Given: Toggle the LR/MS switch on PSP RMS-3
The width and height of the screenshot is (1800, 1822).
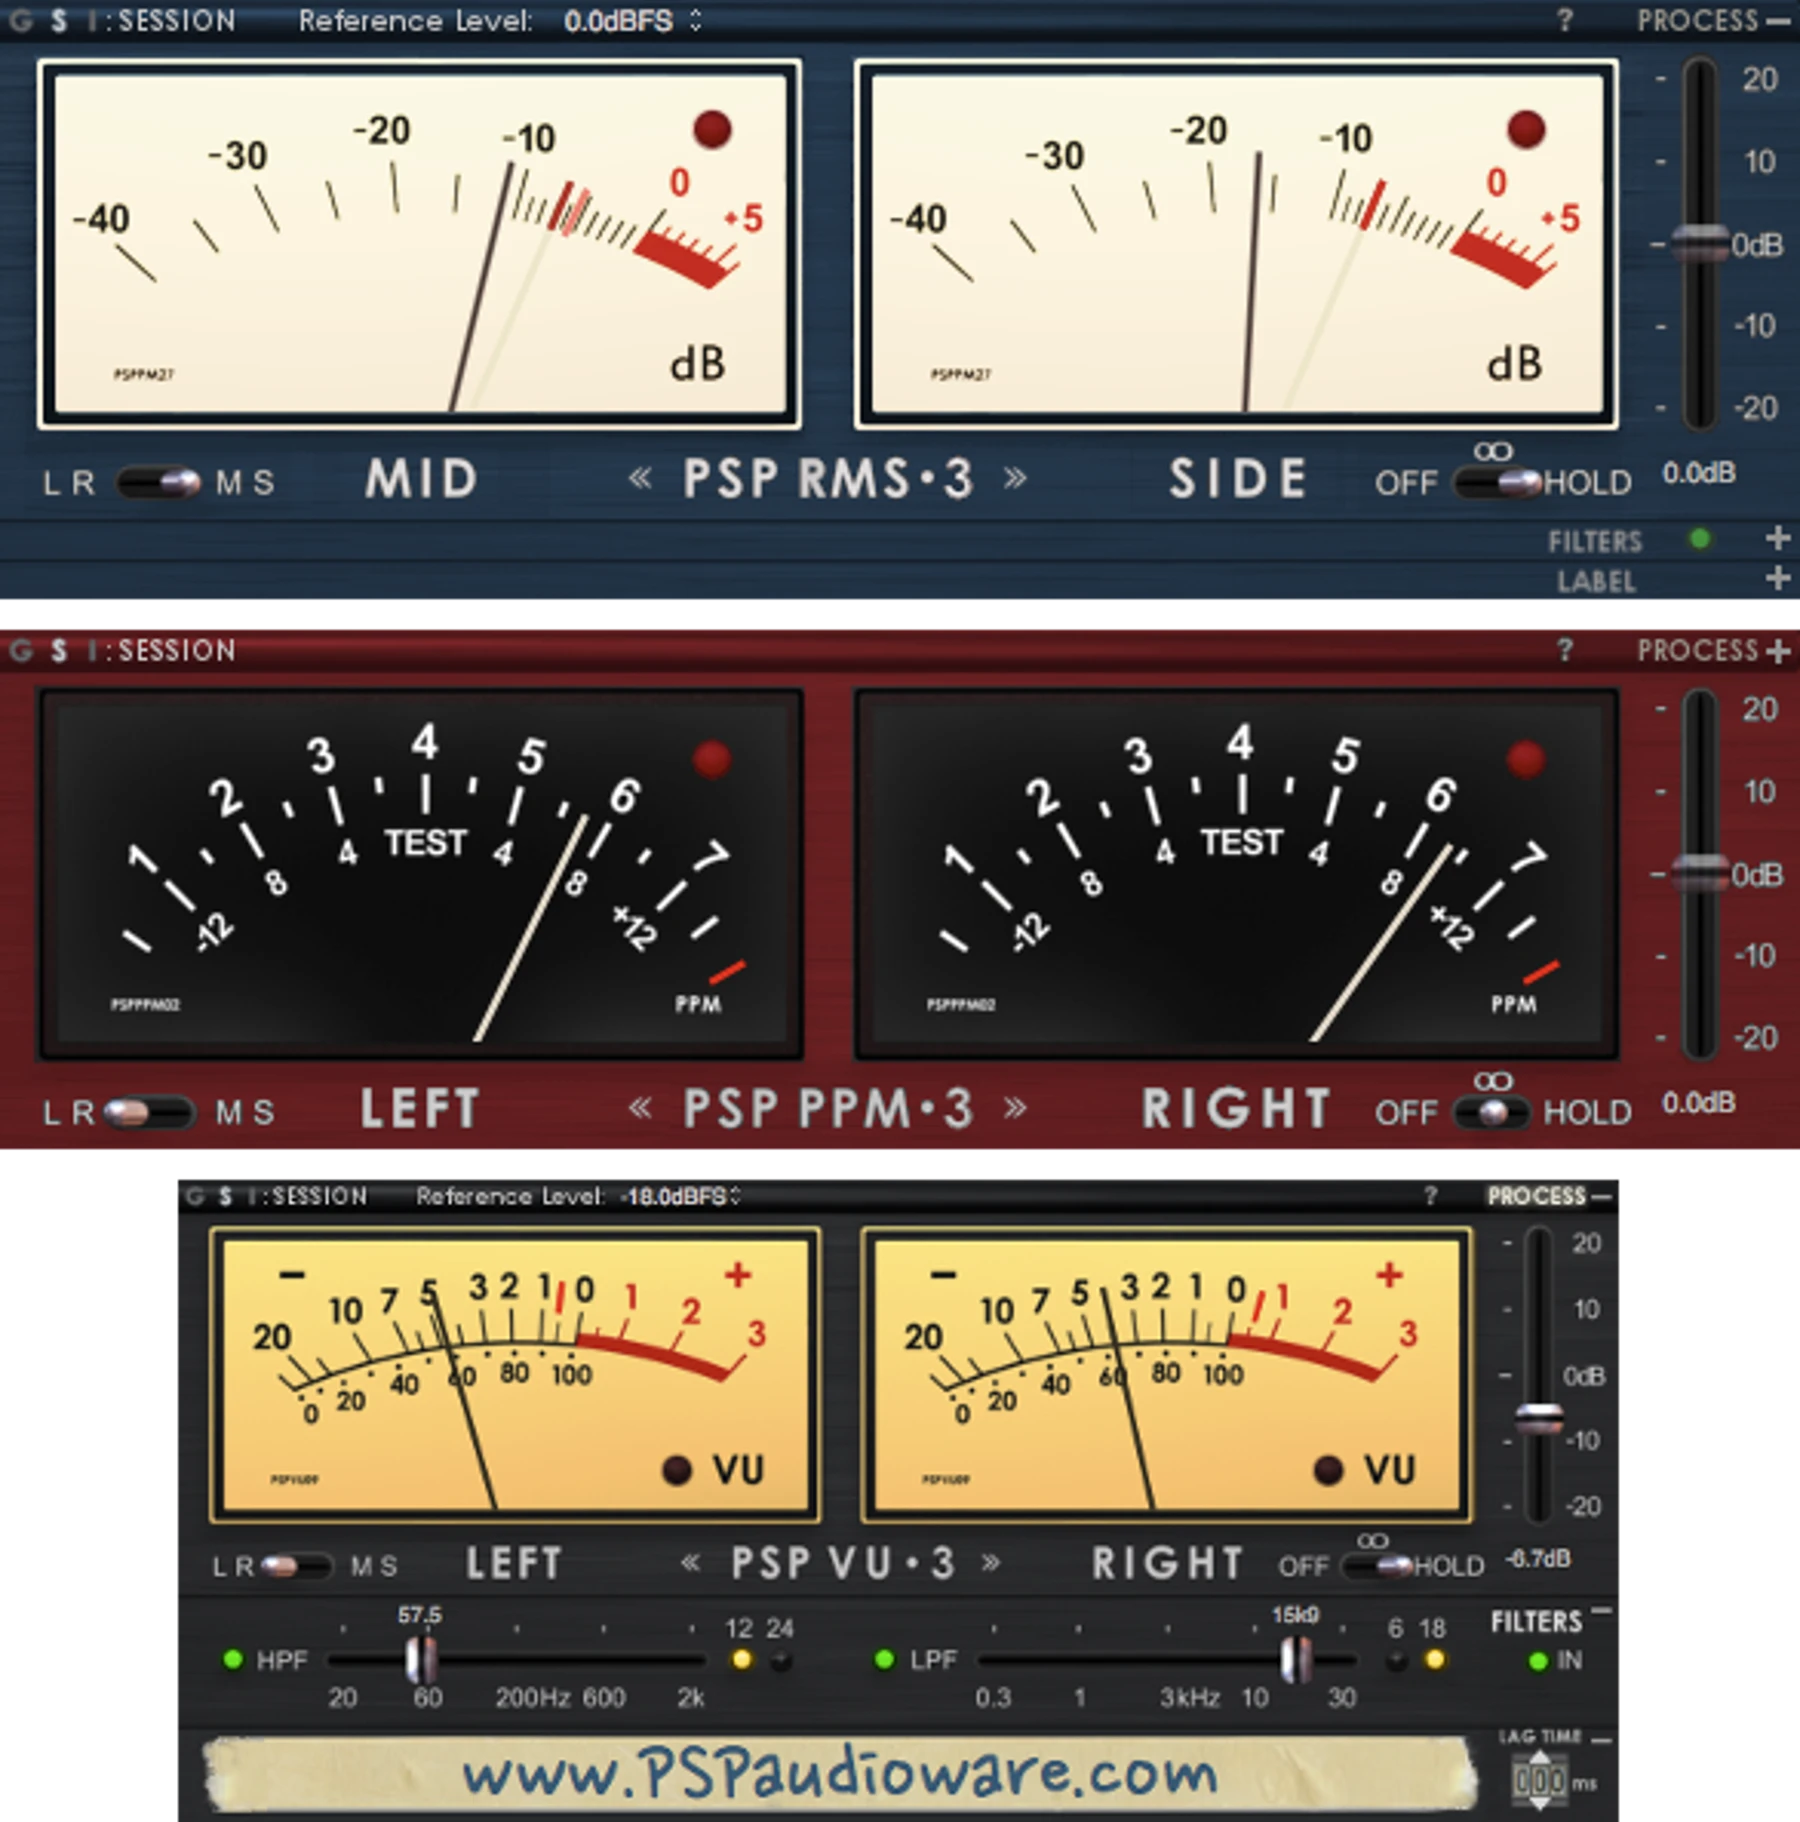Looking at the screenshot, I should pyautogui.click(x=158, y=483).
